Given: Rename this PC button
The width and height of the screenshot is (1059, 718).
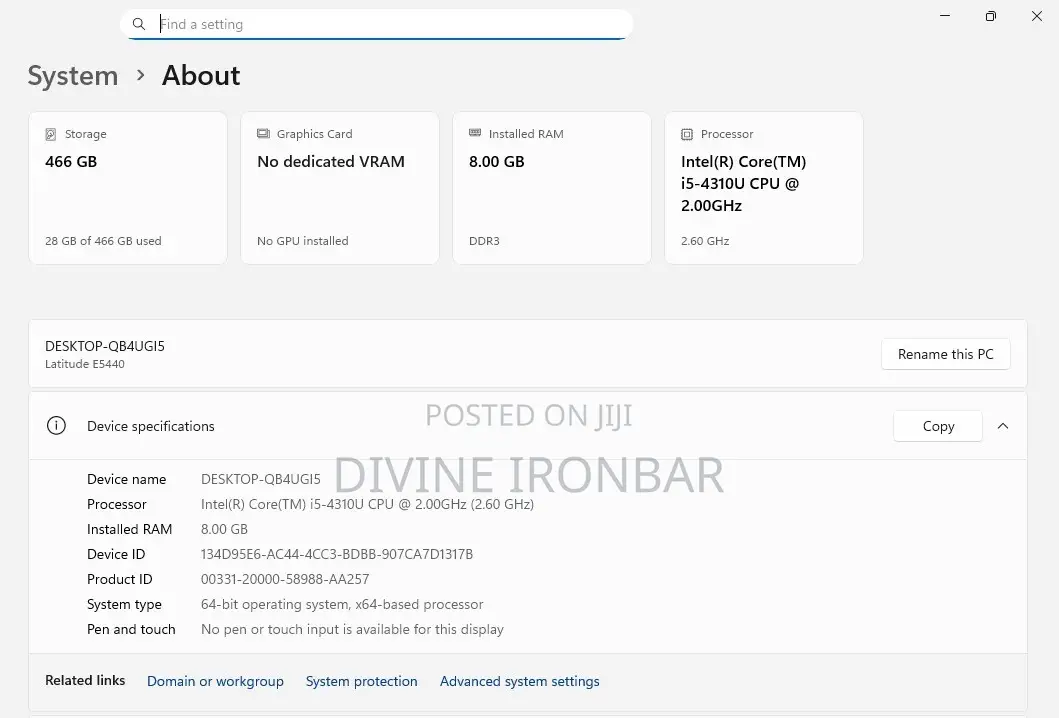Looking at the screenshot, I should click(946, 354).
